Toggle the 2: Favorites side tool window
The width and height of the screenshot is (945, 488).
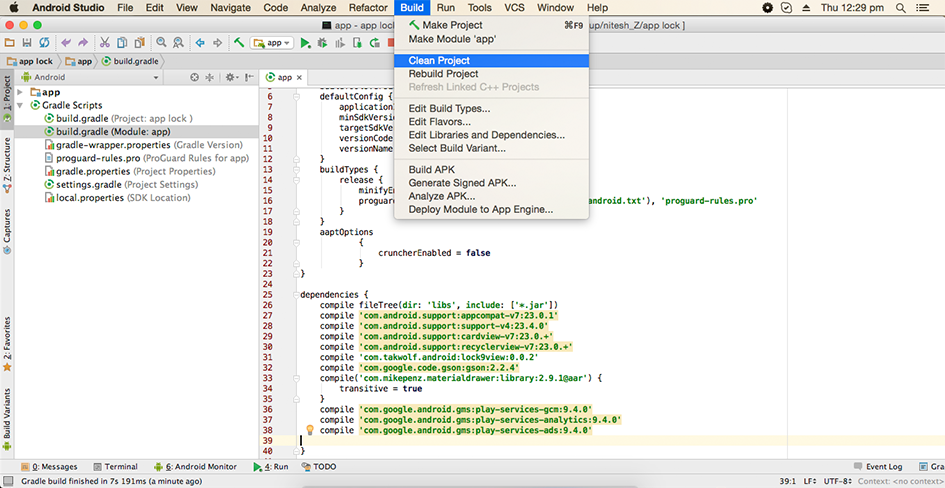(x=7, y=343)
